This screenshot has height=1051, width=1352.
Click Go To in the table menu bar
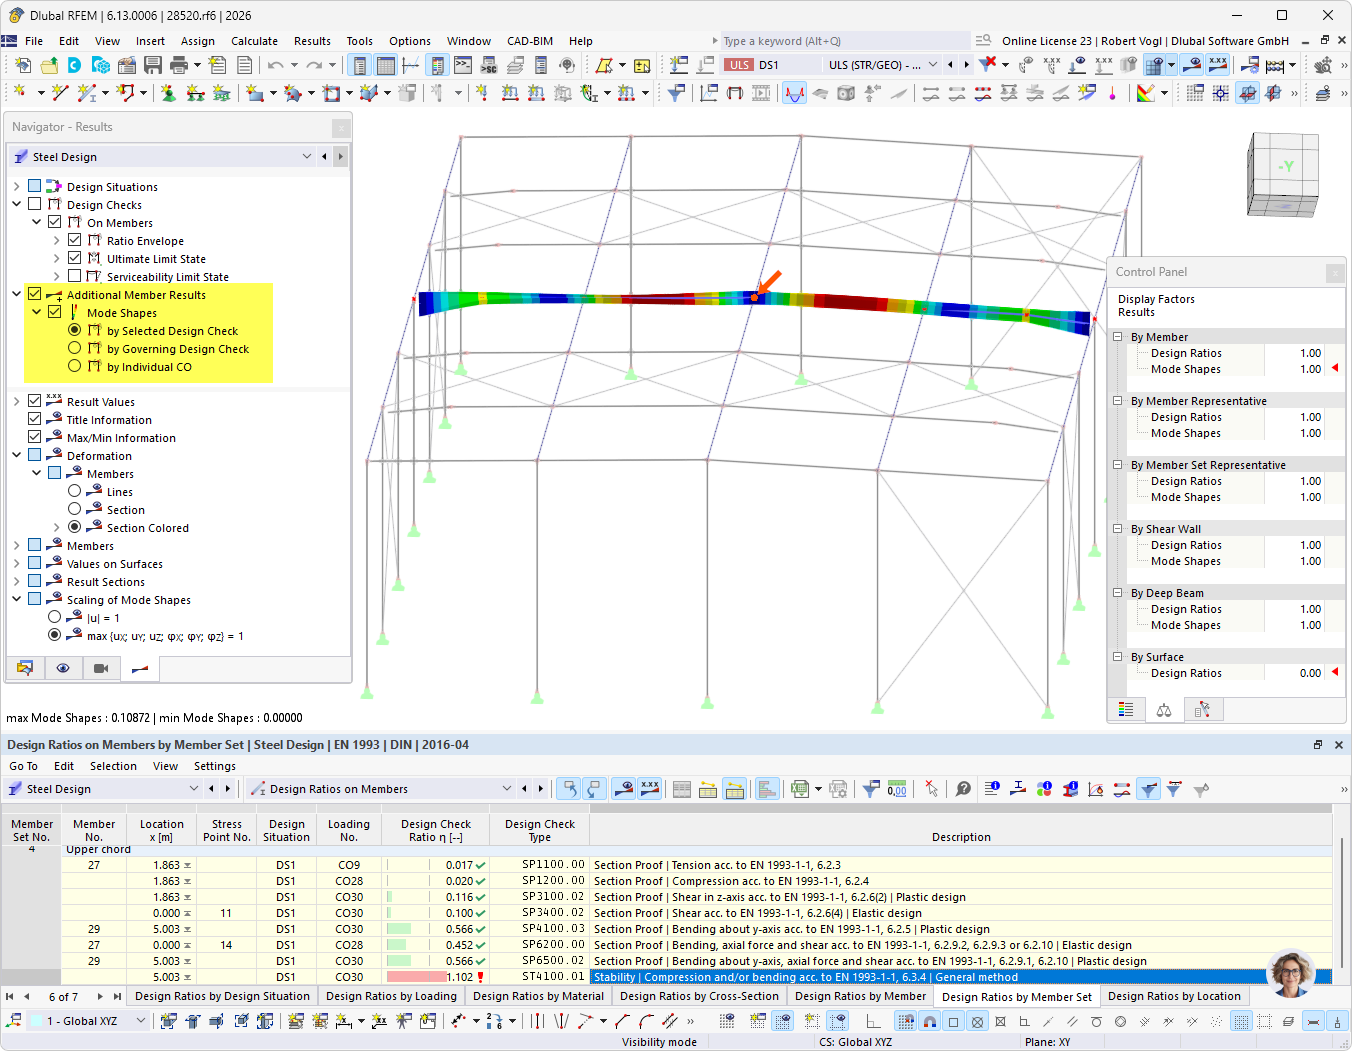23,765
